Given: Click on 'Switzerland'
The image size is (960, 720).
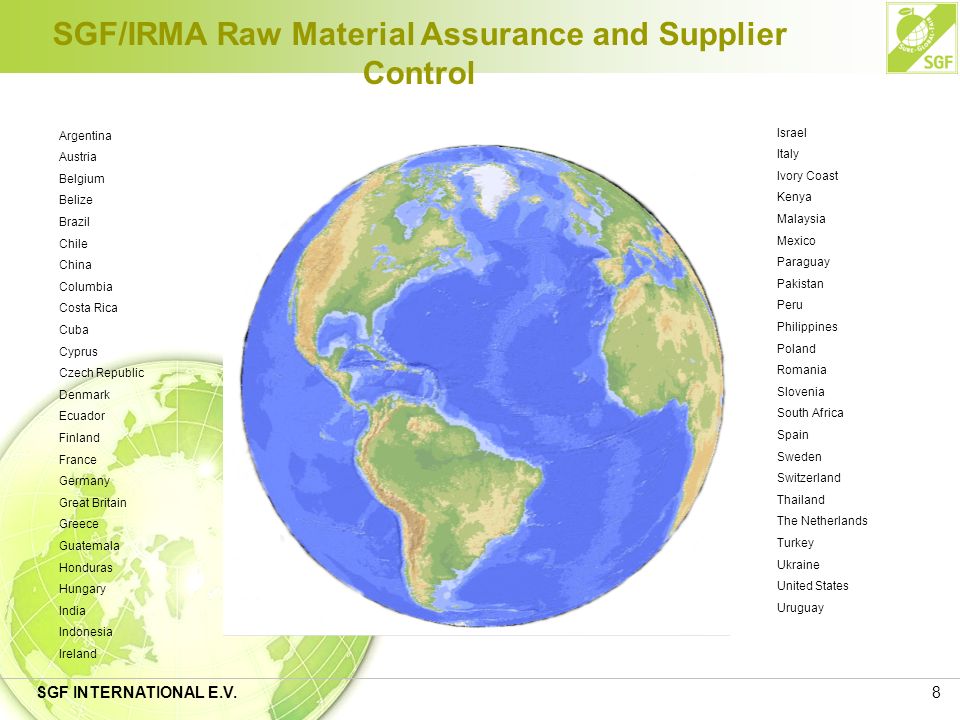Looking at the screenshot, I should pyautogui.click(x=809, y=478).
